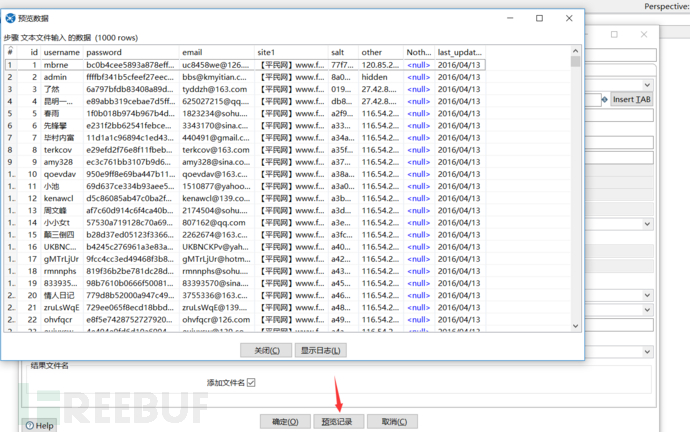Select username '先锋掌'
Image resolution: width=690 pixels, height=432 pixels.
click(x=55, y=126)
